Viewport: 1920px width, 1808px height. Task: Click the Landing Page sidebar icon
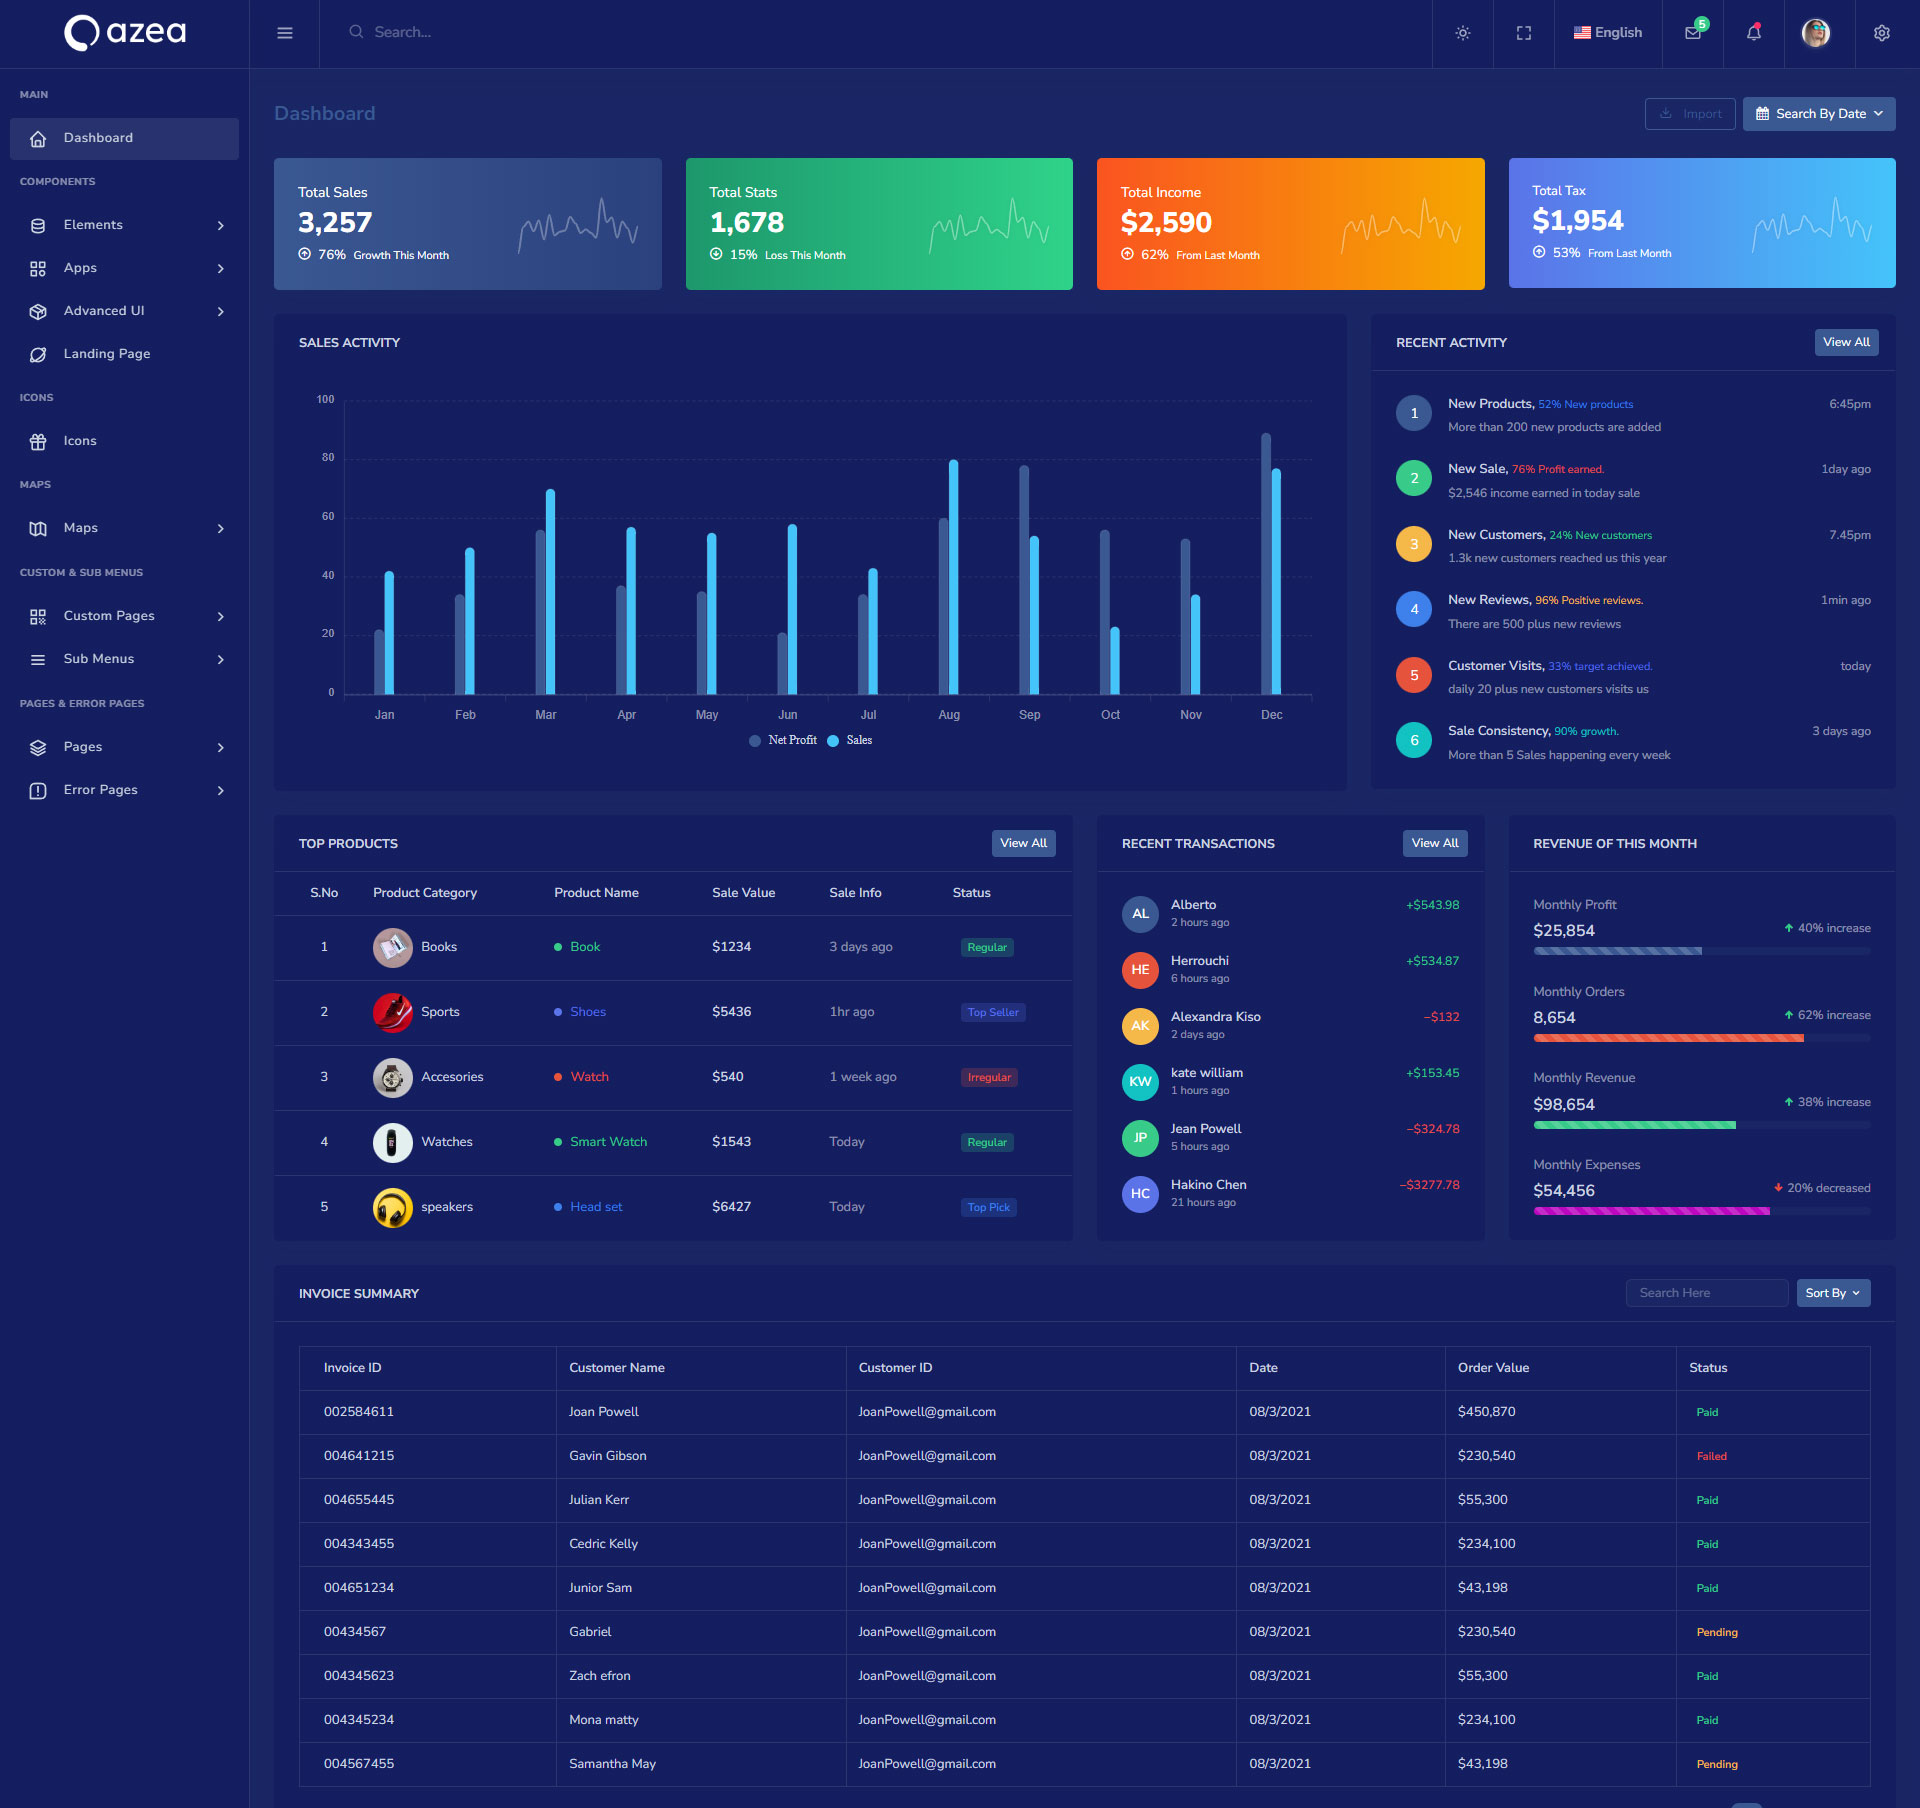click(38, 354)
